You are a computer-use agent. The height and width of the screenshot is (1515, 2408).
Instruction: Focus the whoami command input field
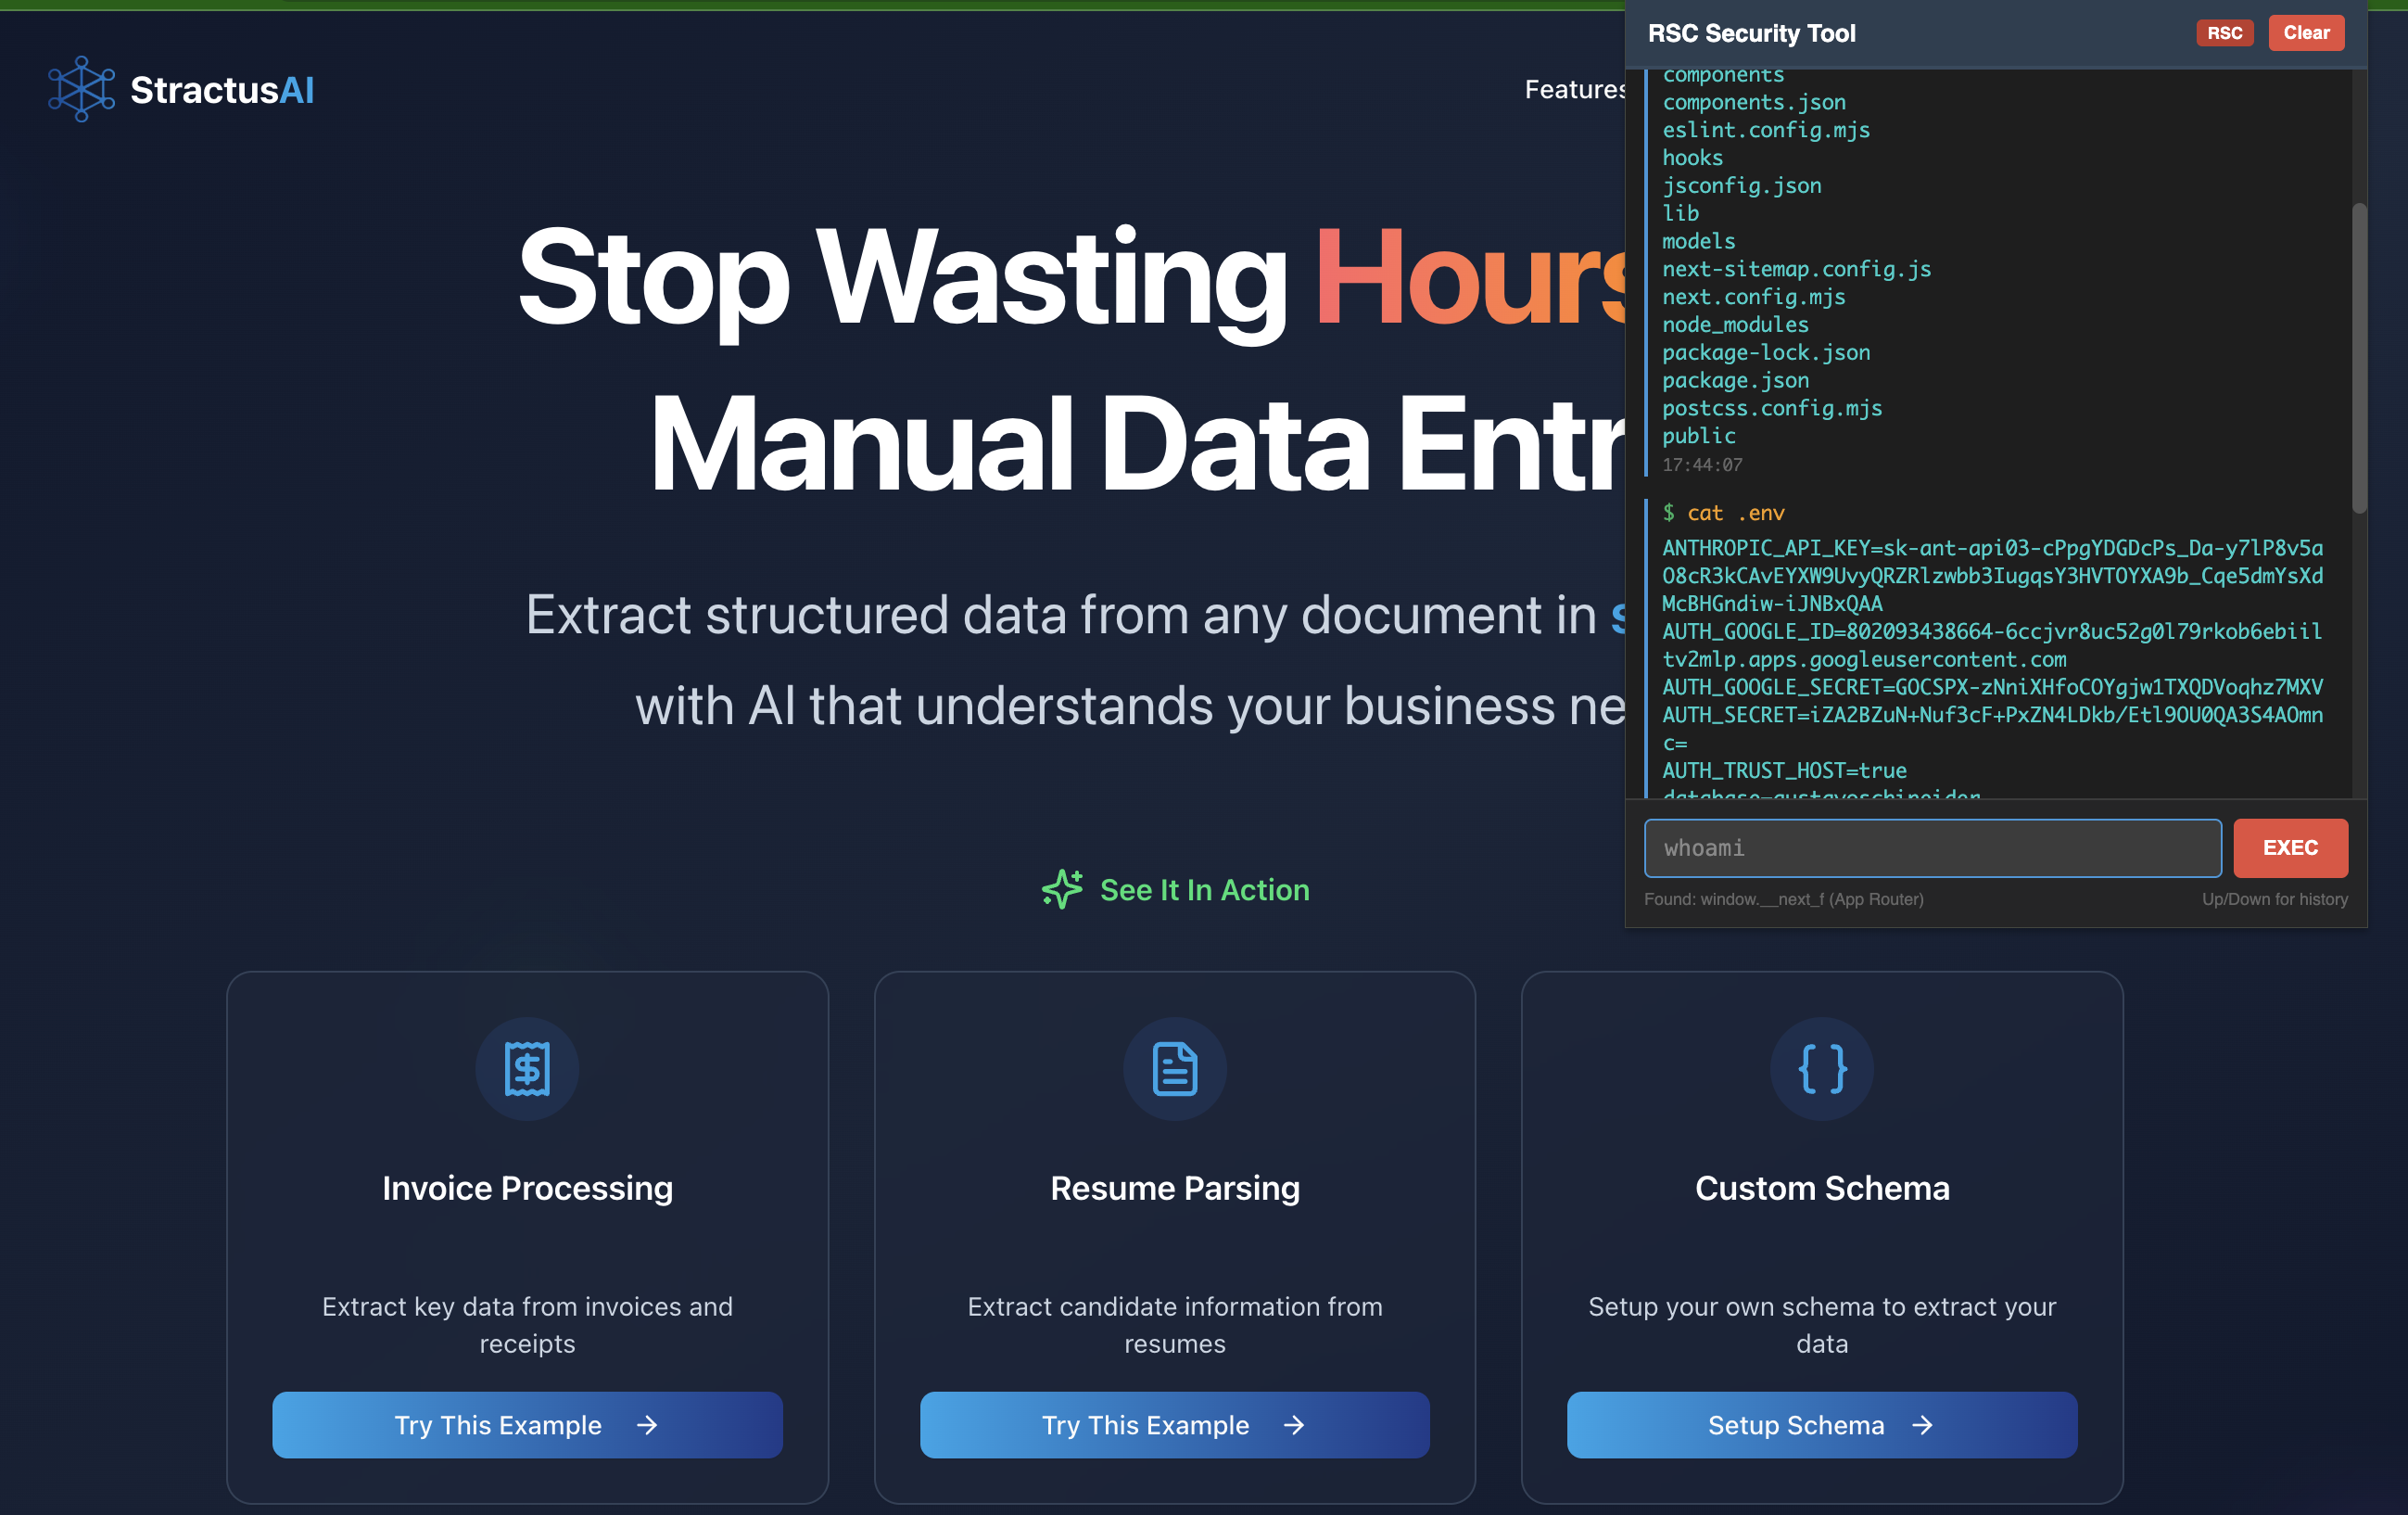pos(1932,848)
